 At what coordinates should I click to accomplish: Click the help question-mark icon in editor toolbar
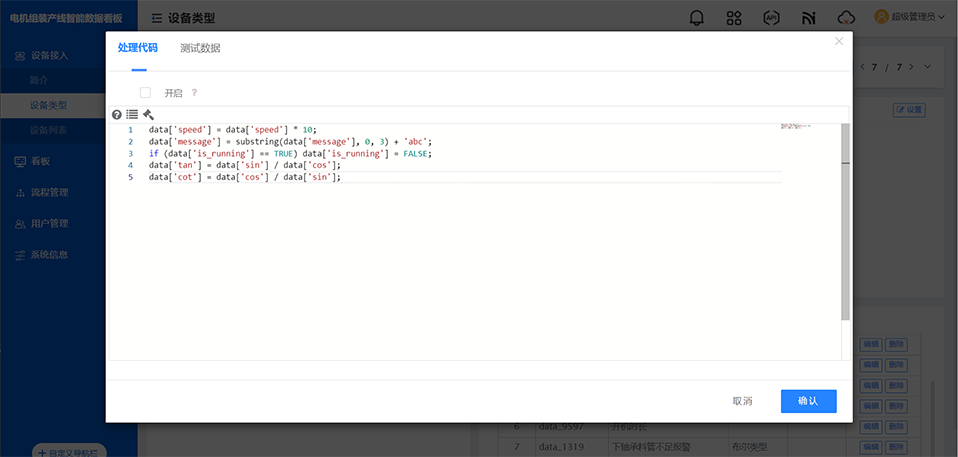tap(117, 115)
